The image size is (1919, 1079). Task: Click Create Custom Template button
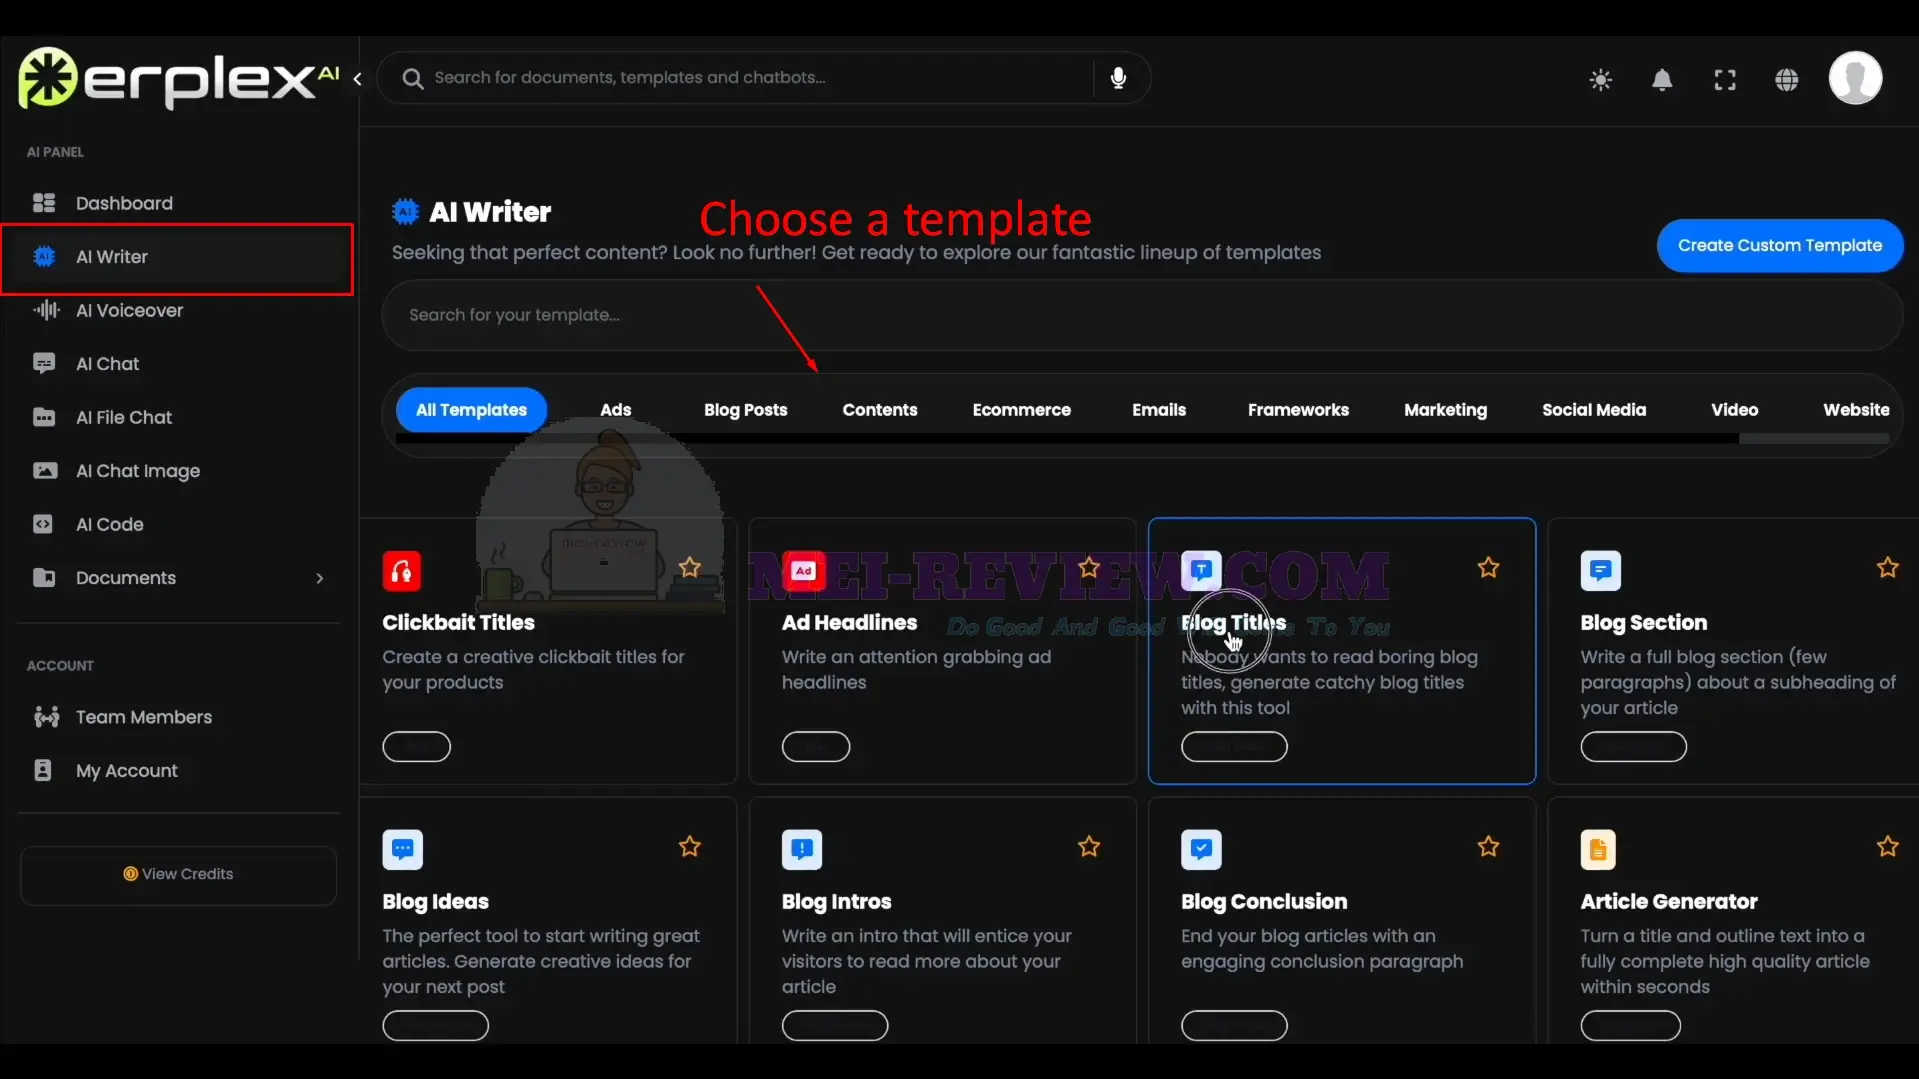[x=1779, y=245]
